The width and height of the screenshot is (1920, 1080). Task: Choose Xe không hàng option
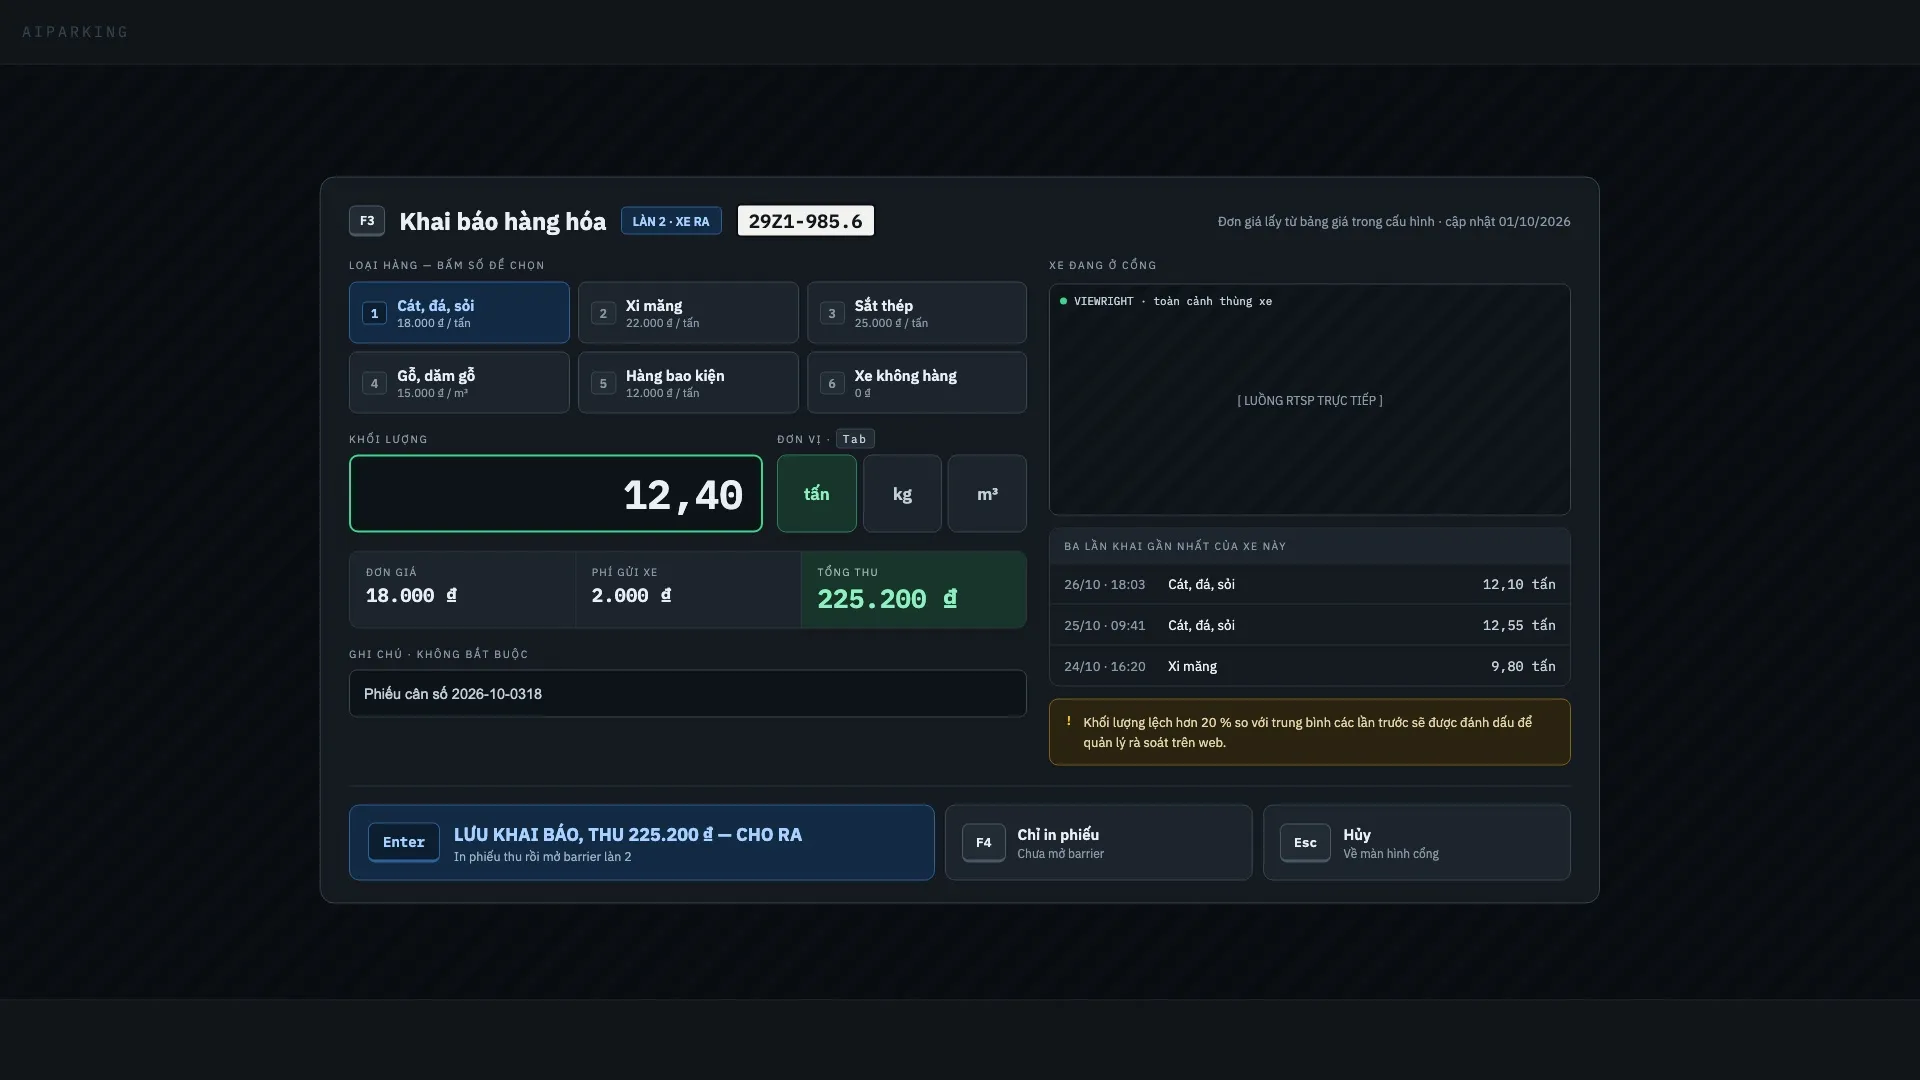pyautogui.click(x=917, y=383)
